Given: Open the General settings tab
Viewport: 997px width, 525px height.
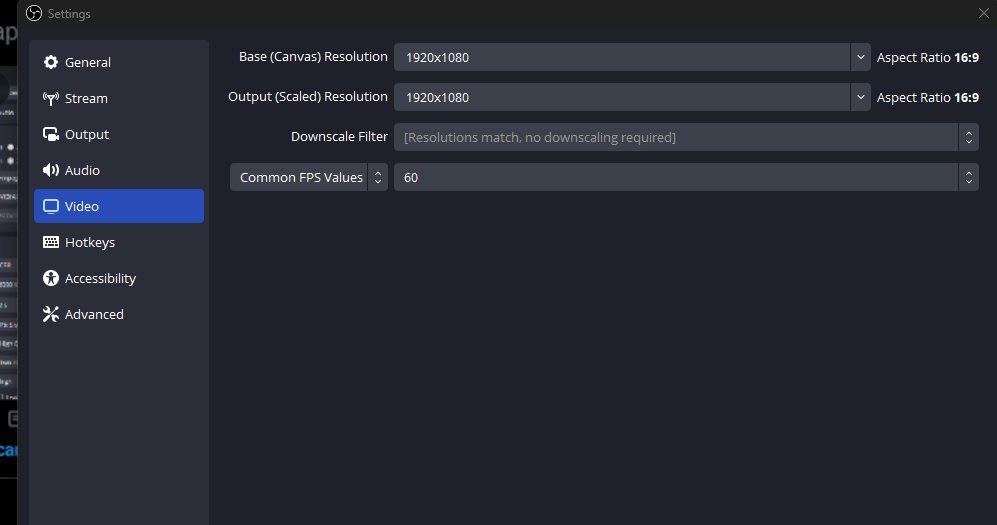Looking at the screenshot, I should [119, 62].
